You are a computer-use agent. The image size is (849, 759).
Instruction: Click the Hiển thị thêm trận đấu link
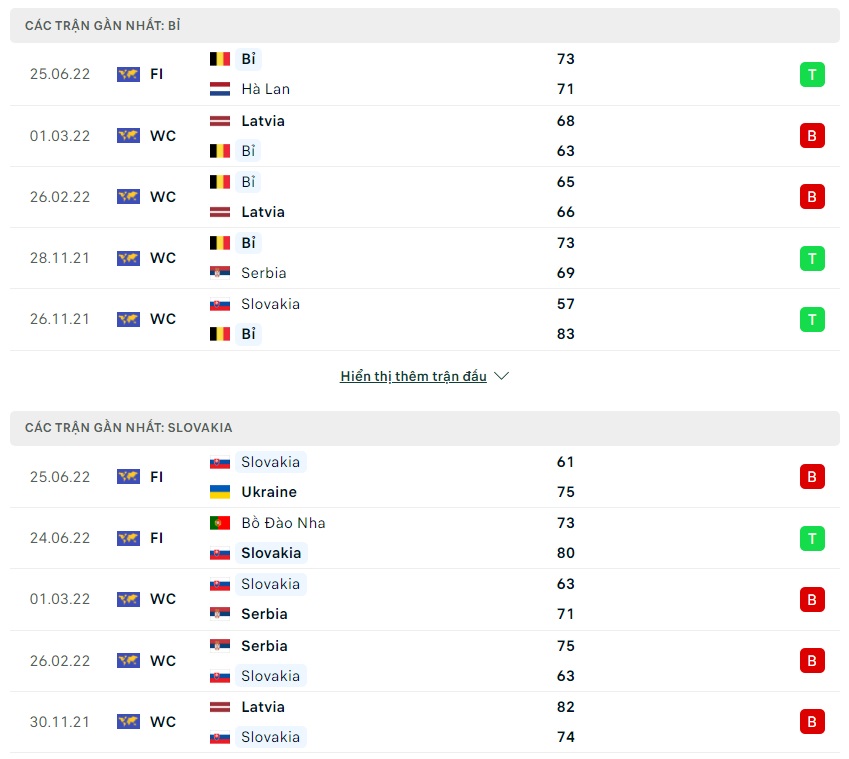[x=413, y=377]
